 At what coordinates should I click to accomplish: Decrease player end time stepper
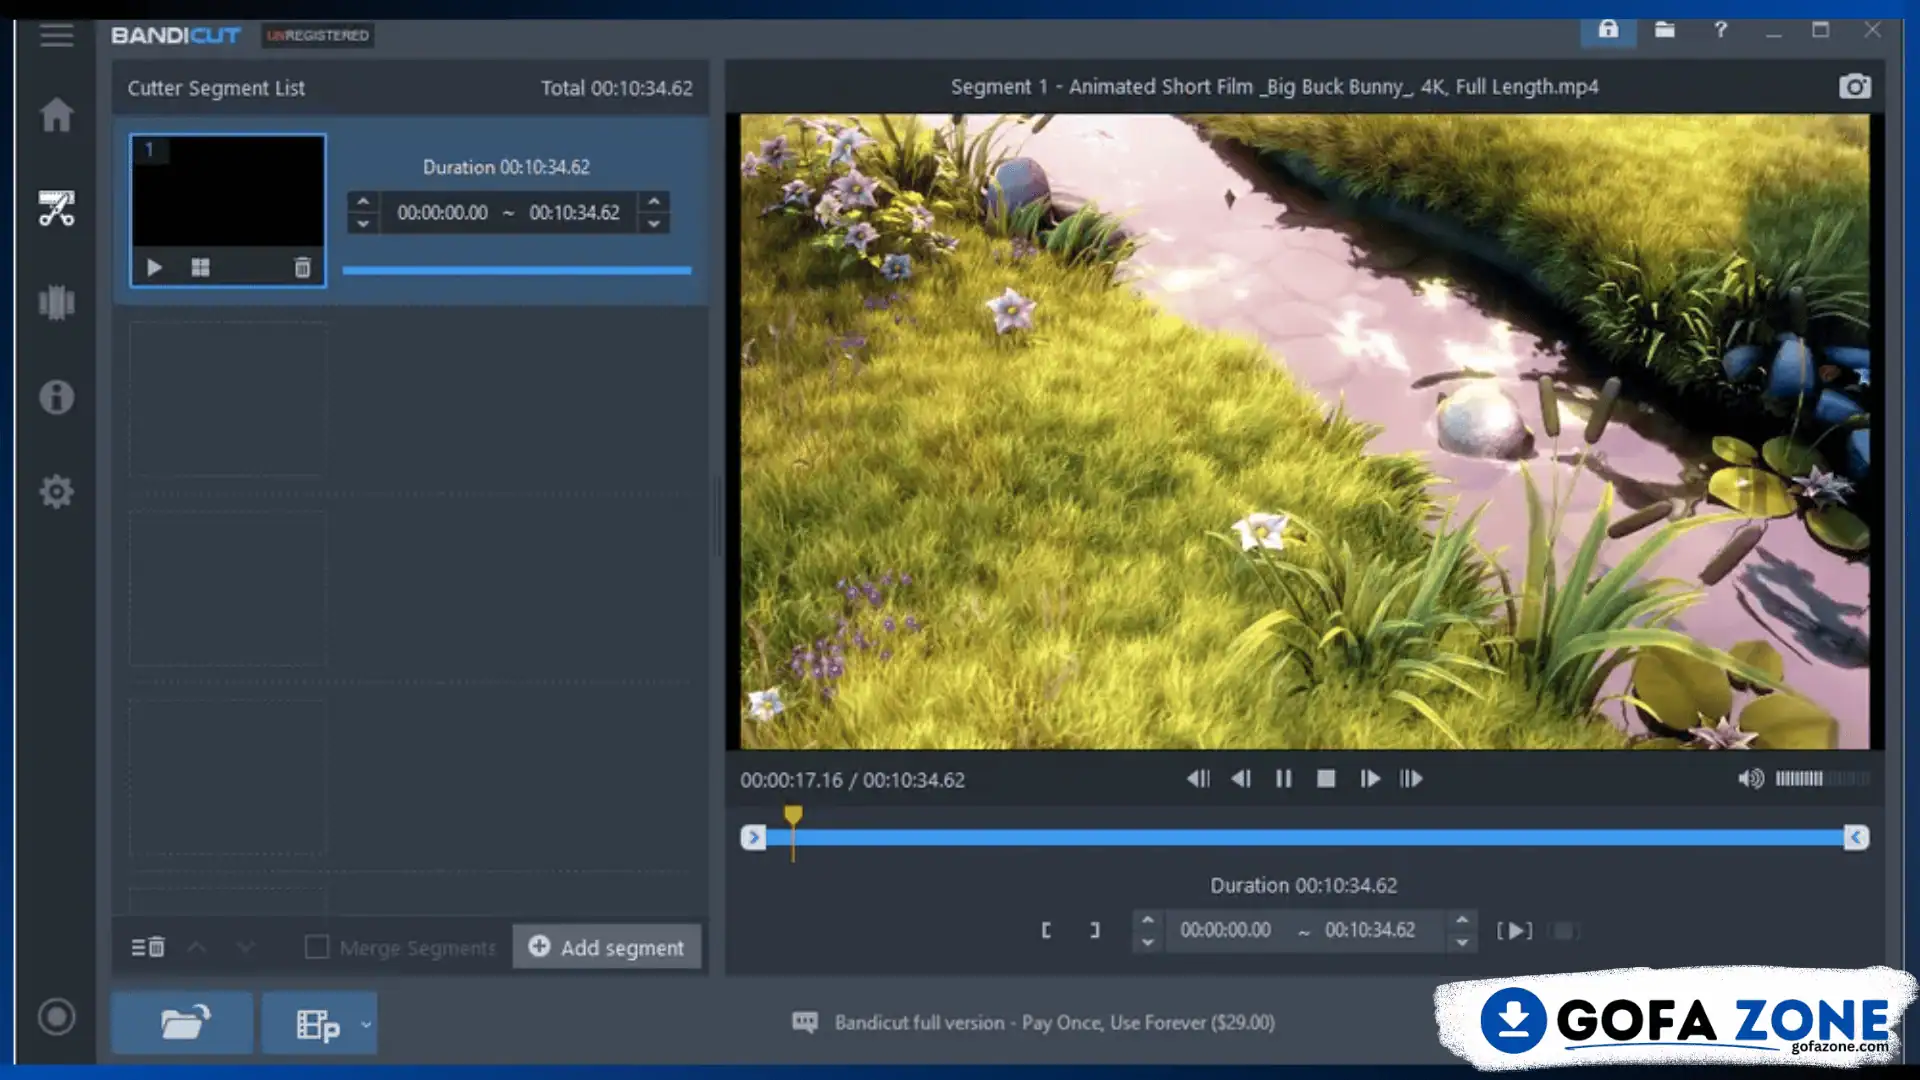[x=1462, y=942]
